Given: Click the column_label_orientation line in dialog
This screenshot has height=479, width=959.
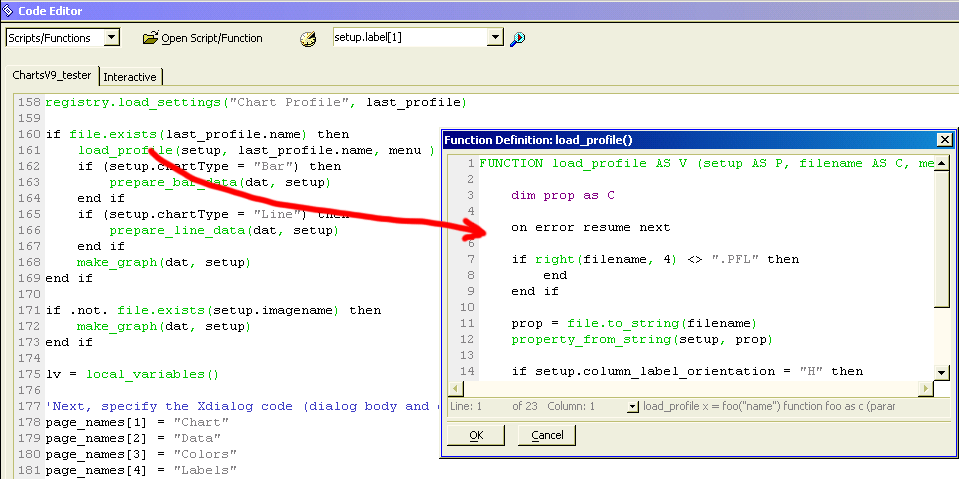Looking at the screenshot, I should pyautogui.click(x=687, y=371).
